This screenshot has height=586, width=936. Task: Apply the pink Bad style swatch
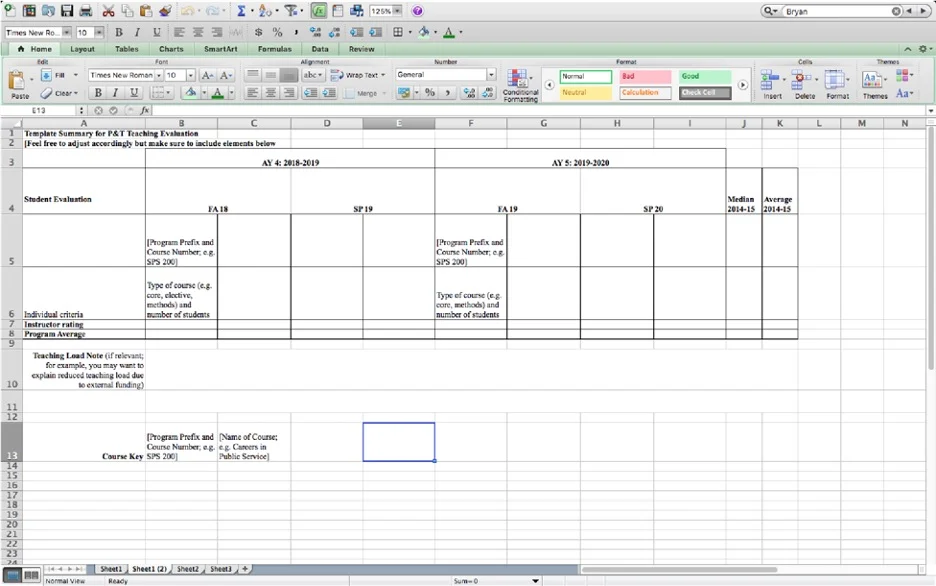645,76
